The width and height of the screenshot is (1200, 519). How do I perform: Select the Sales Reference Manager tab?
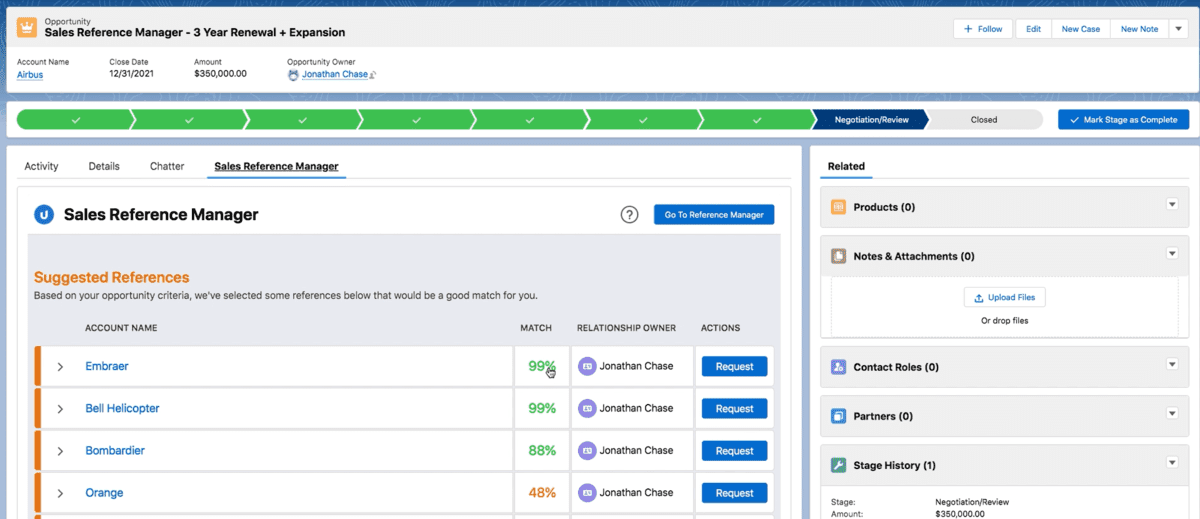coord(276,166)
